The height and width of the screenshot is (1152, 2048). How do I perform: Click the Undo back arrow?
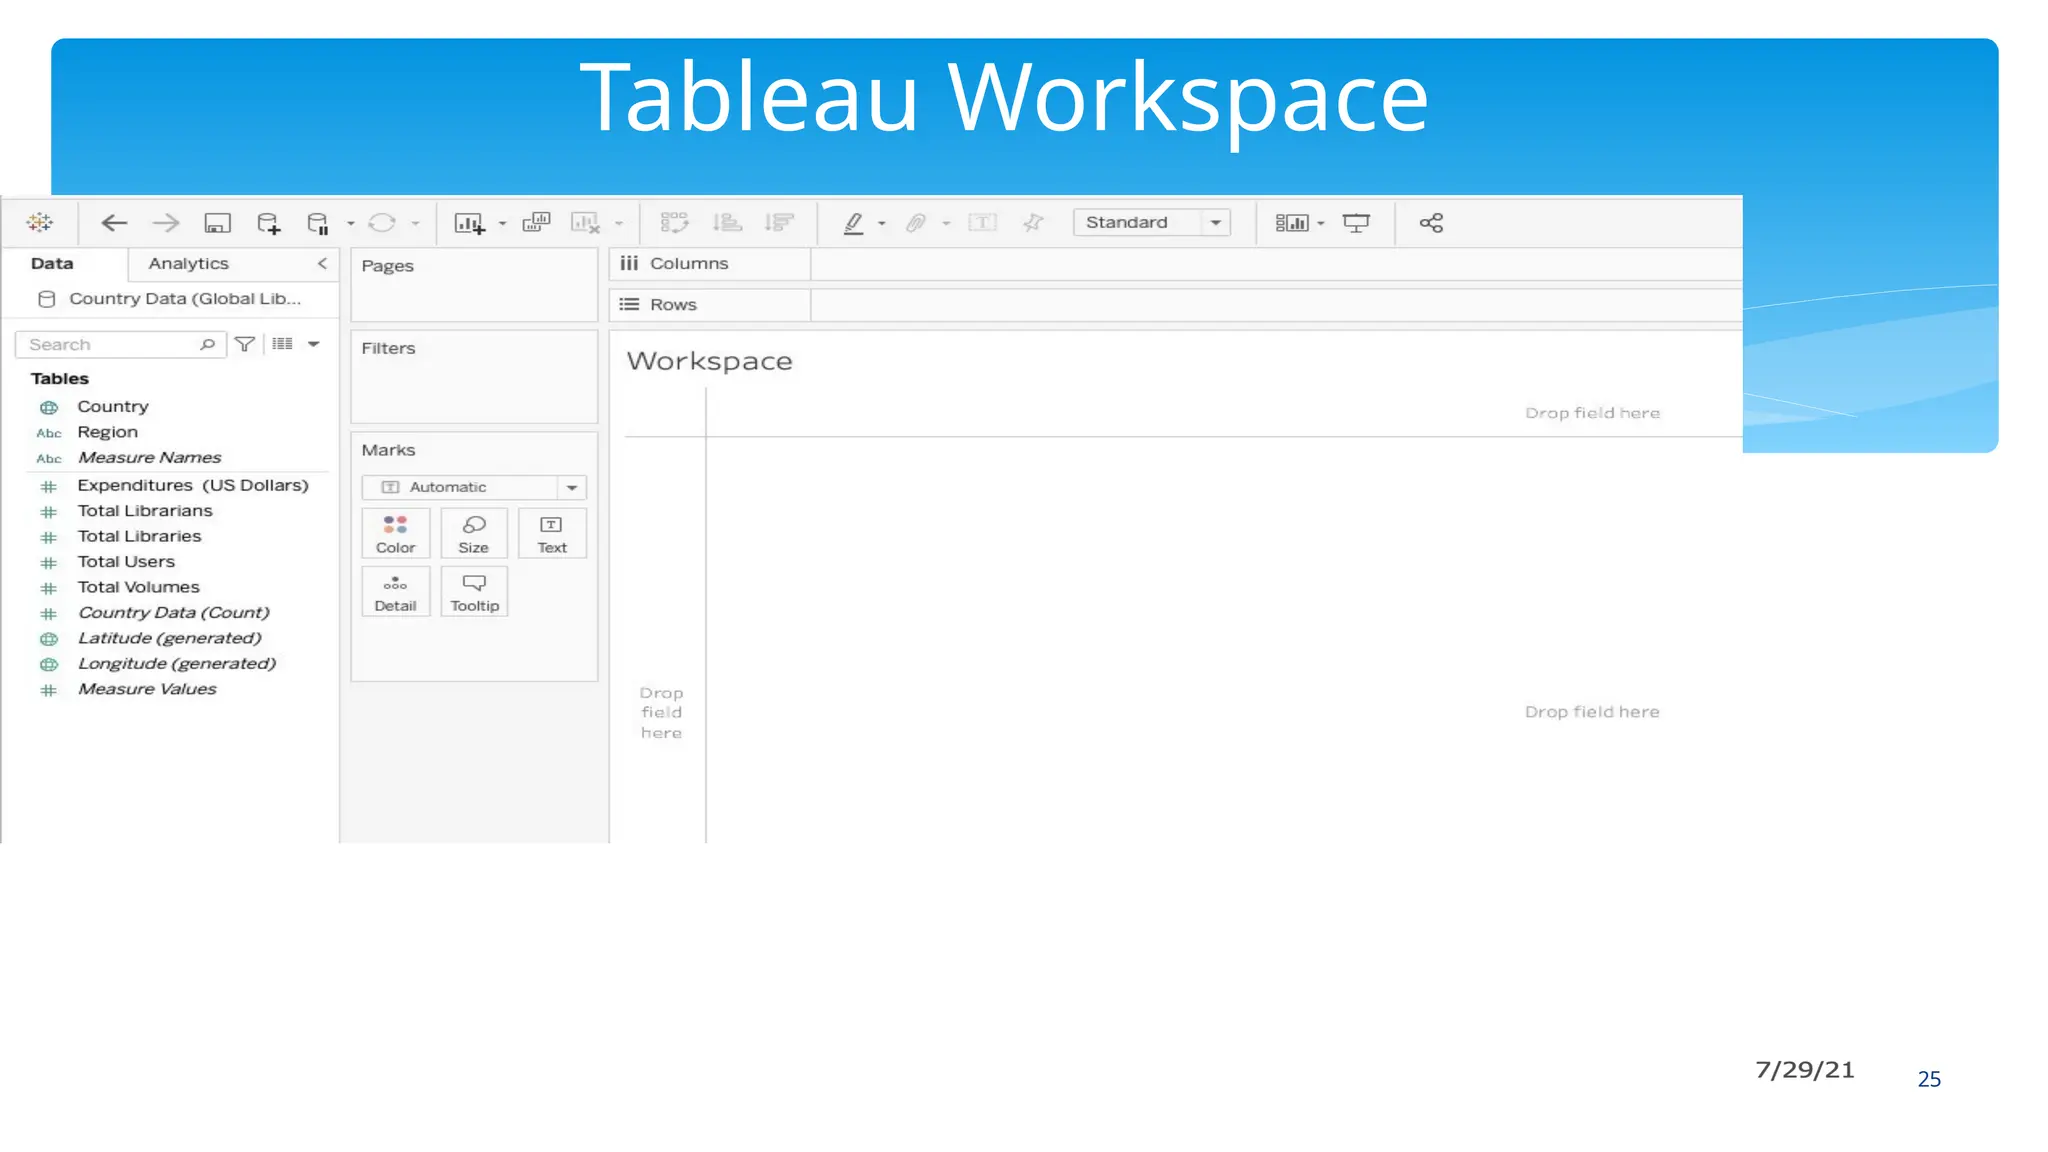tap(114, 223)
